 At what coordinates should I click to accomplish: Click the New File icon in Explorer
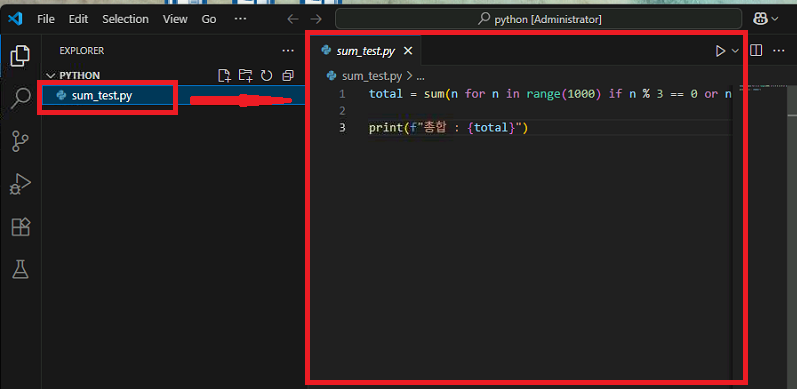click(224, 76)
